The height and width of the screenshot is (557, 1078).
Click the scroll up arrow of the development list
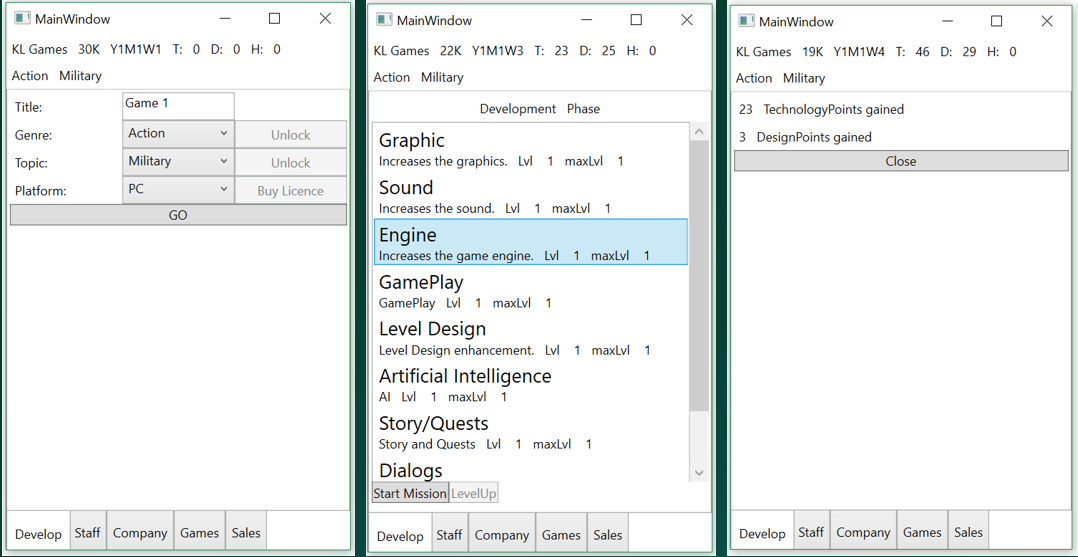click(699, 132)
